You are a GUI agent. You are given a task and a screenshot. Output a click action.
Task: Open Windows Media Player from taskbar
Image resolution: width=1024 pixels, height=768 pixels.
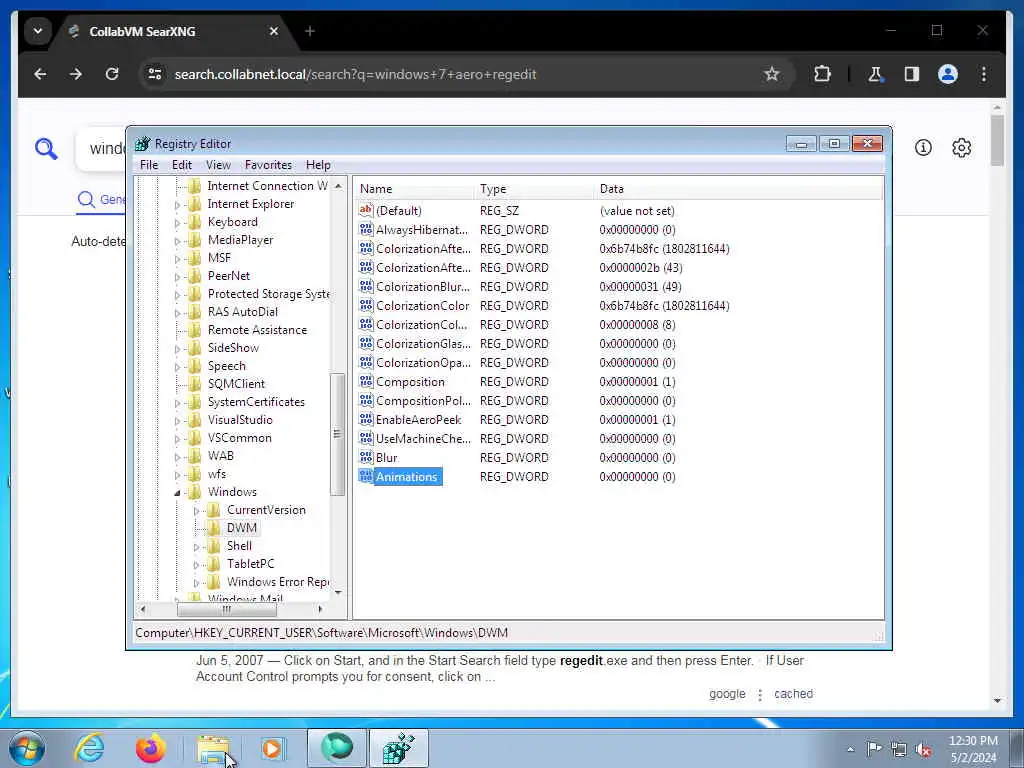pos(272,748)
